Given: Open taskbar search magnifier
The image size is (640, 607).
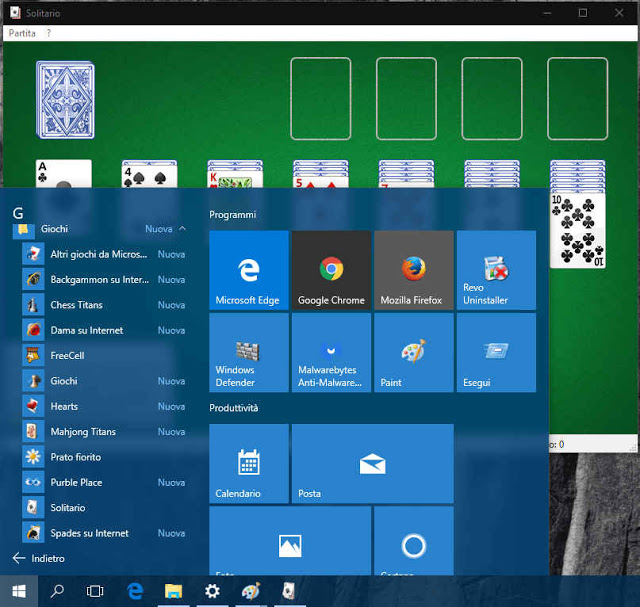Looking at the screenshot, I should pyautogui.click(x=57, y=591).
